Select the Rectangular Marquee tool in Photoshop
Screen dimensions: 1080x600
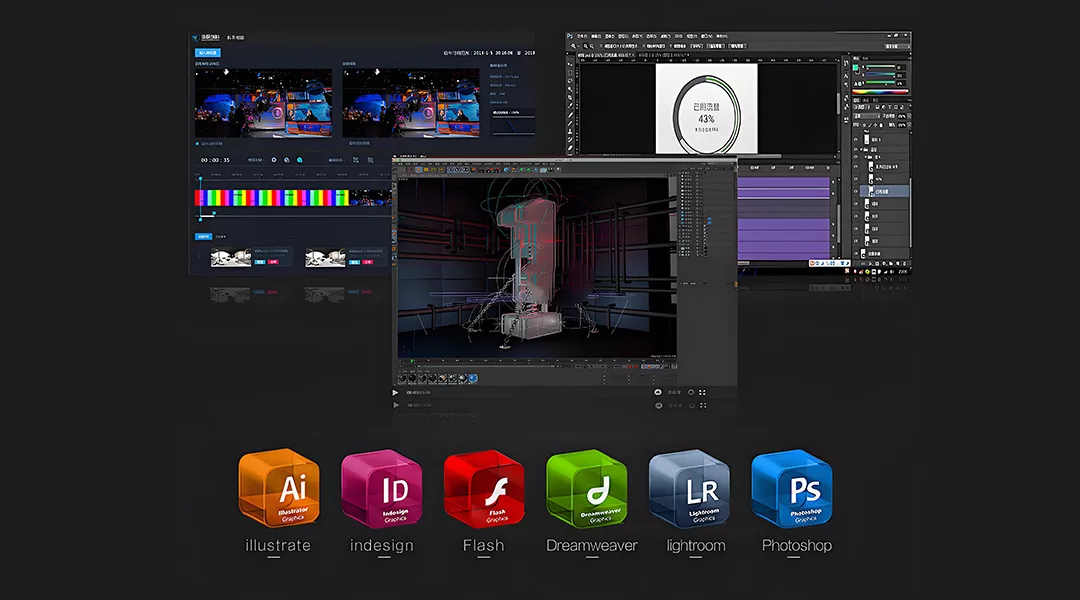coord(570,72)
